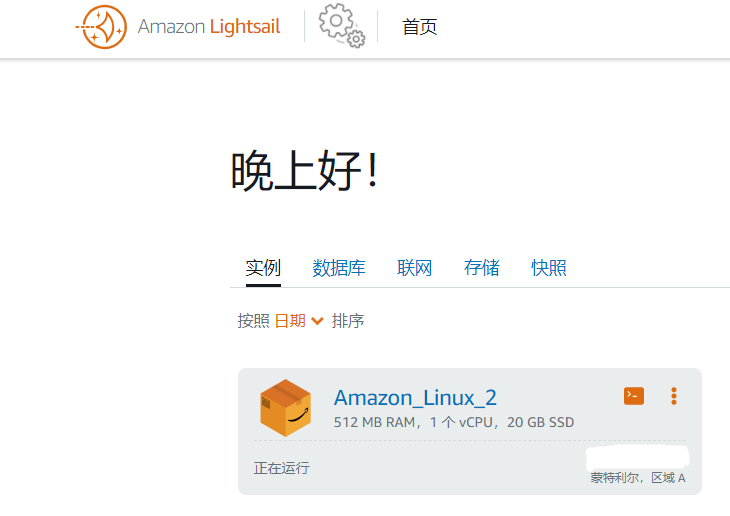
Task: Expand the orange chevron beside 日期
Action: point(317,321)
